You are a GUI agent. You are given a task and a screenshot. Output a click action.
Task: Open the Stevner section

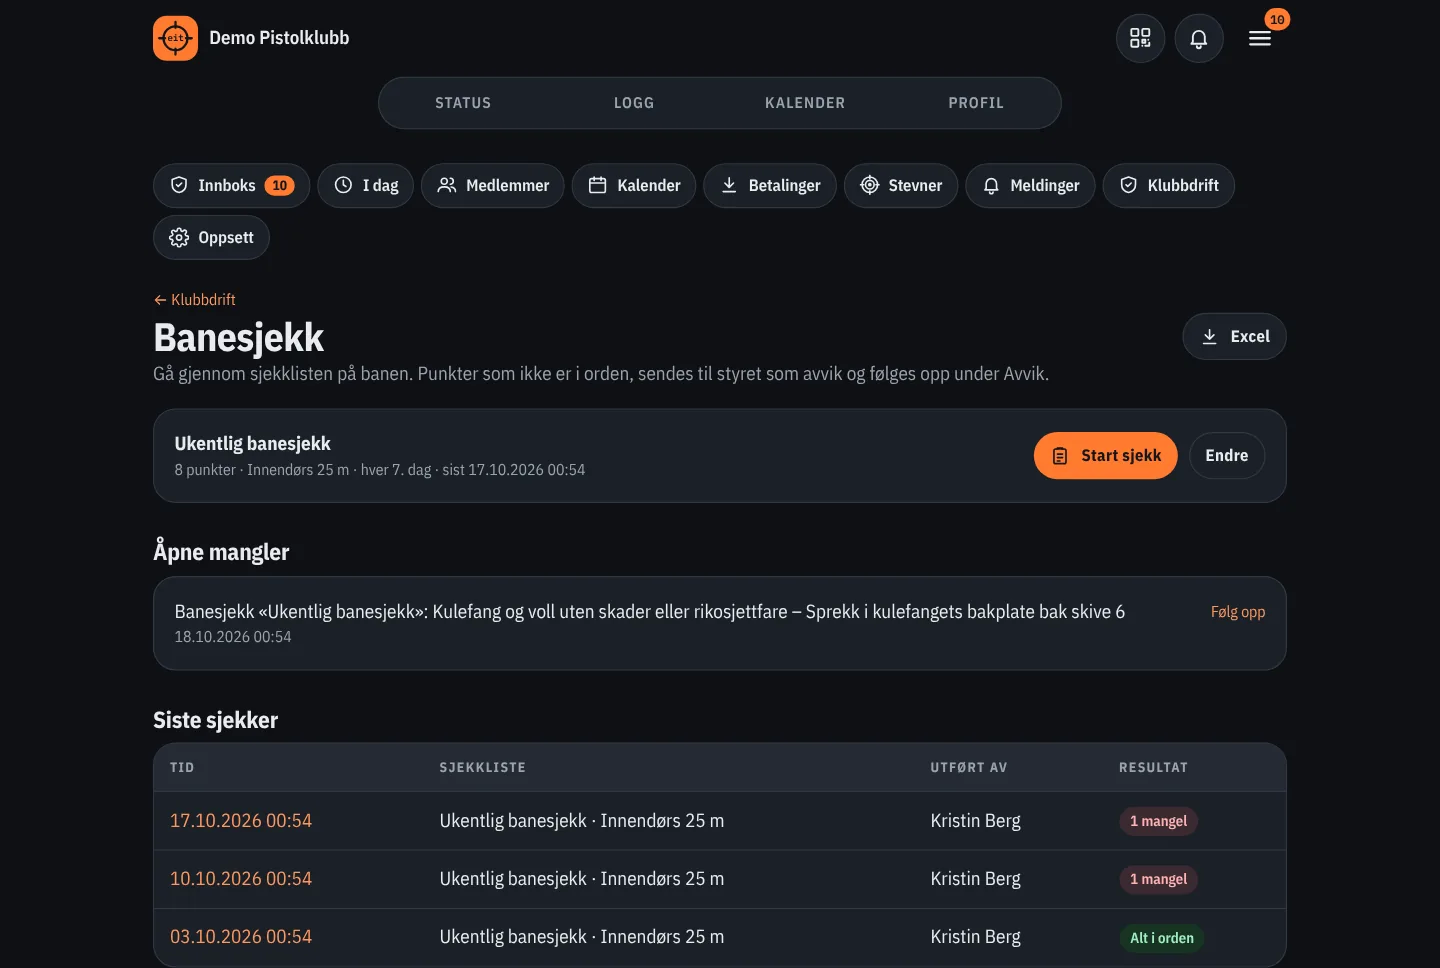pyautogui.click(x=901, y=185)
